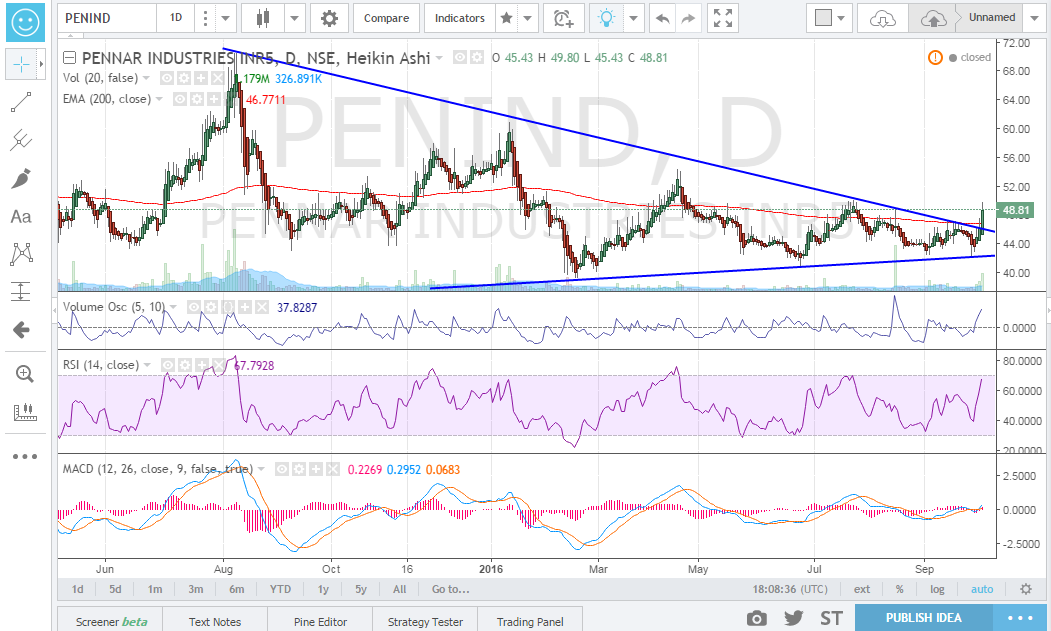
Task: Hide the MACD indicator with eye icon
Action: click(x=282, y=469)
